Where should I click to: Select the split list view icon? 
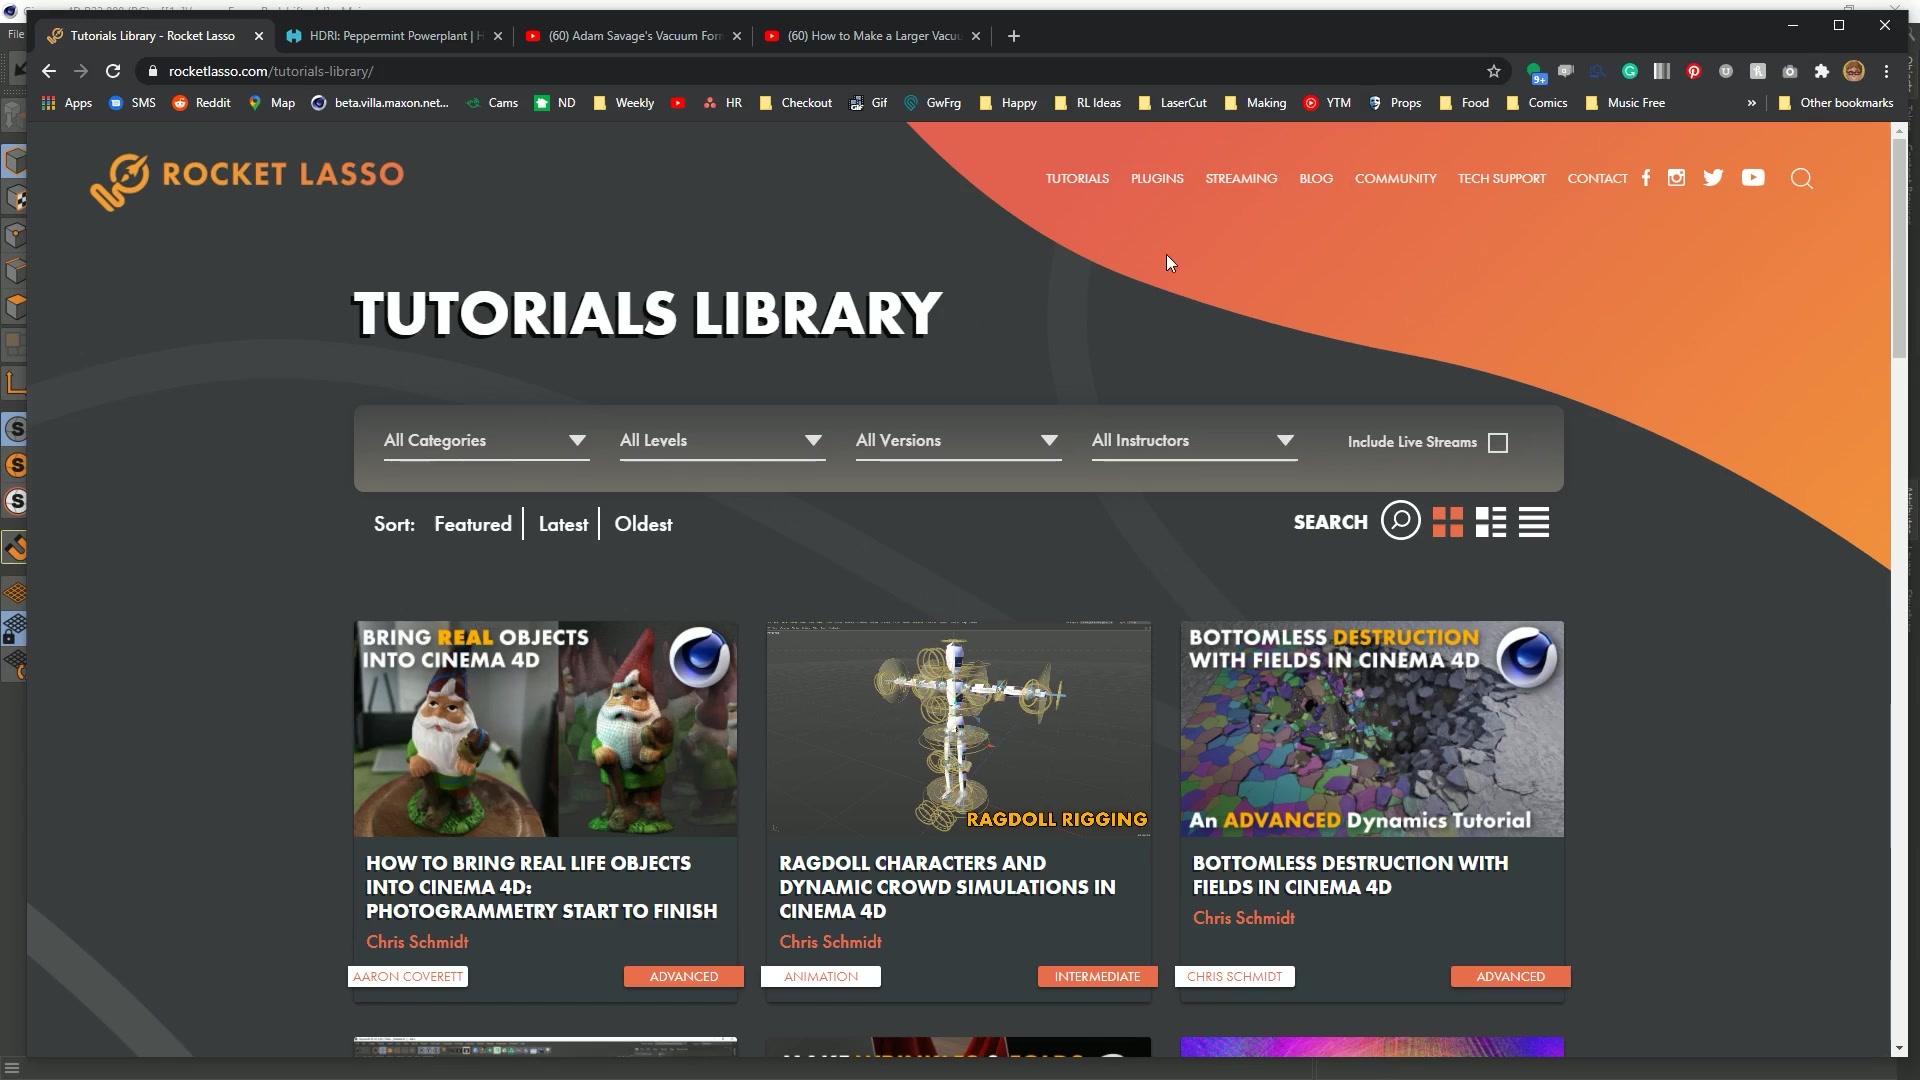pos(1490,521)
